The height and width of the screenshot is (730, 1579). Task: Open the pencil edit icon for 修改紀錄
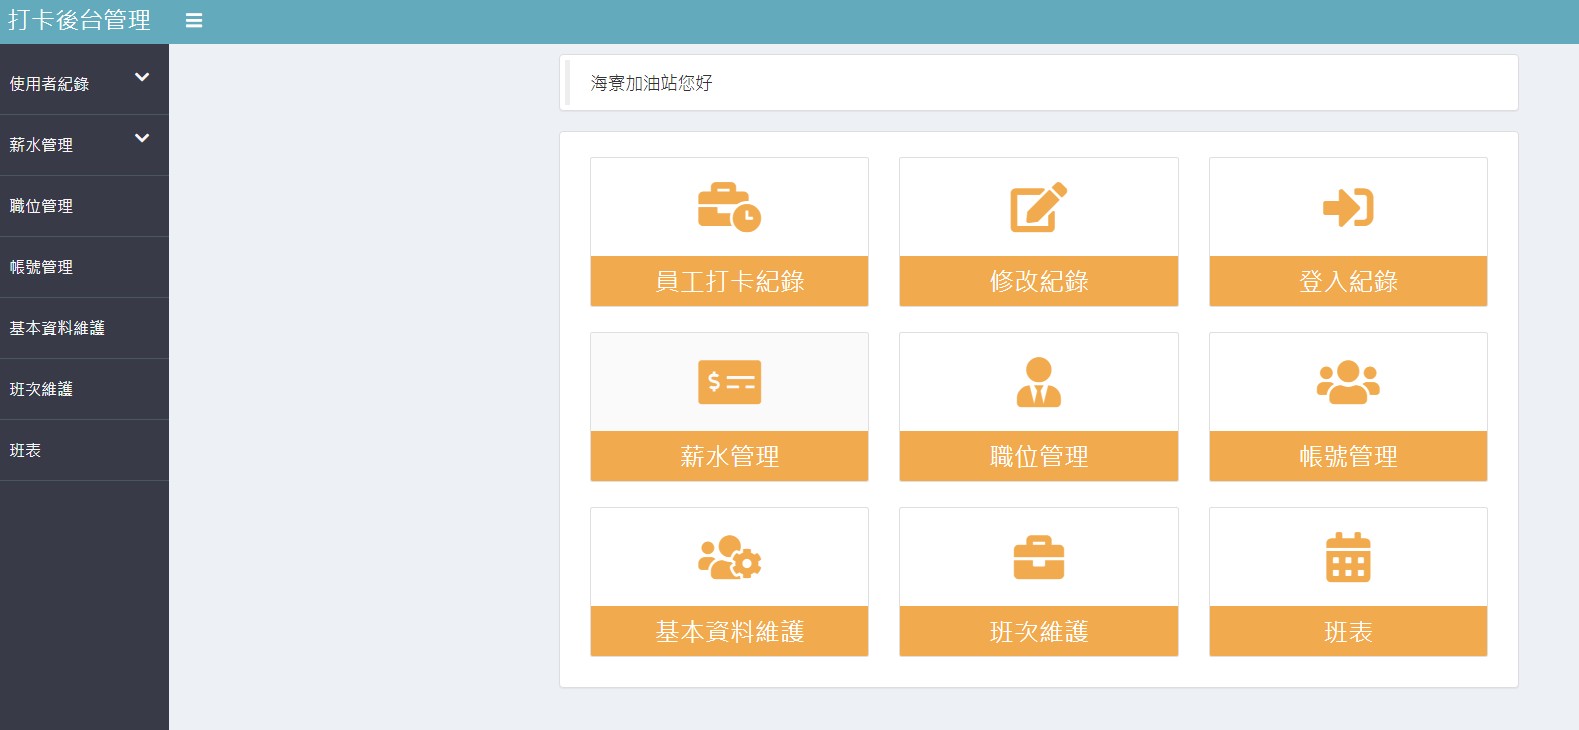(x=1038, y=207)
